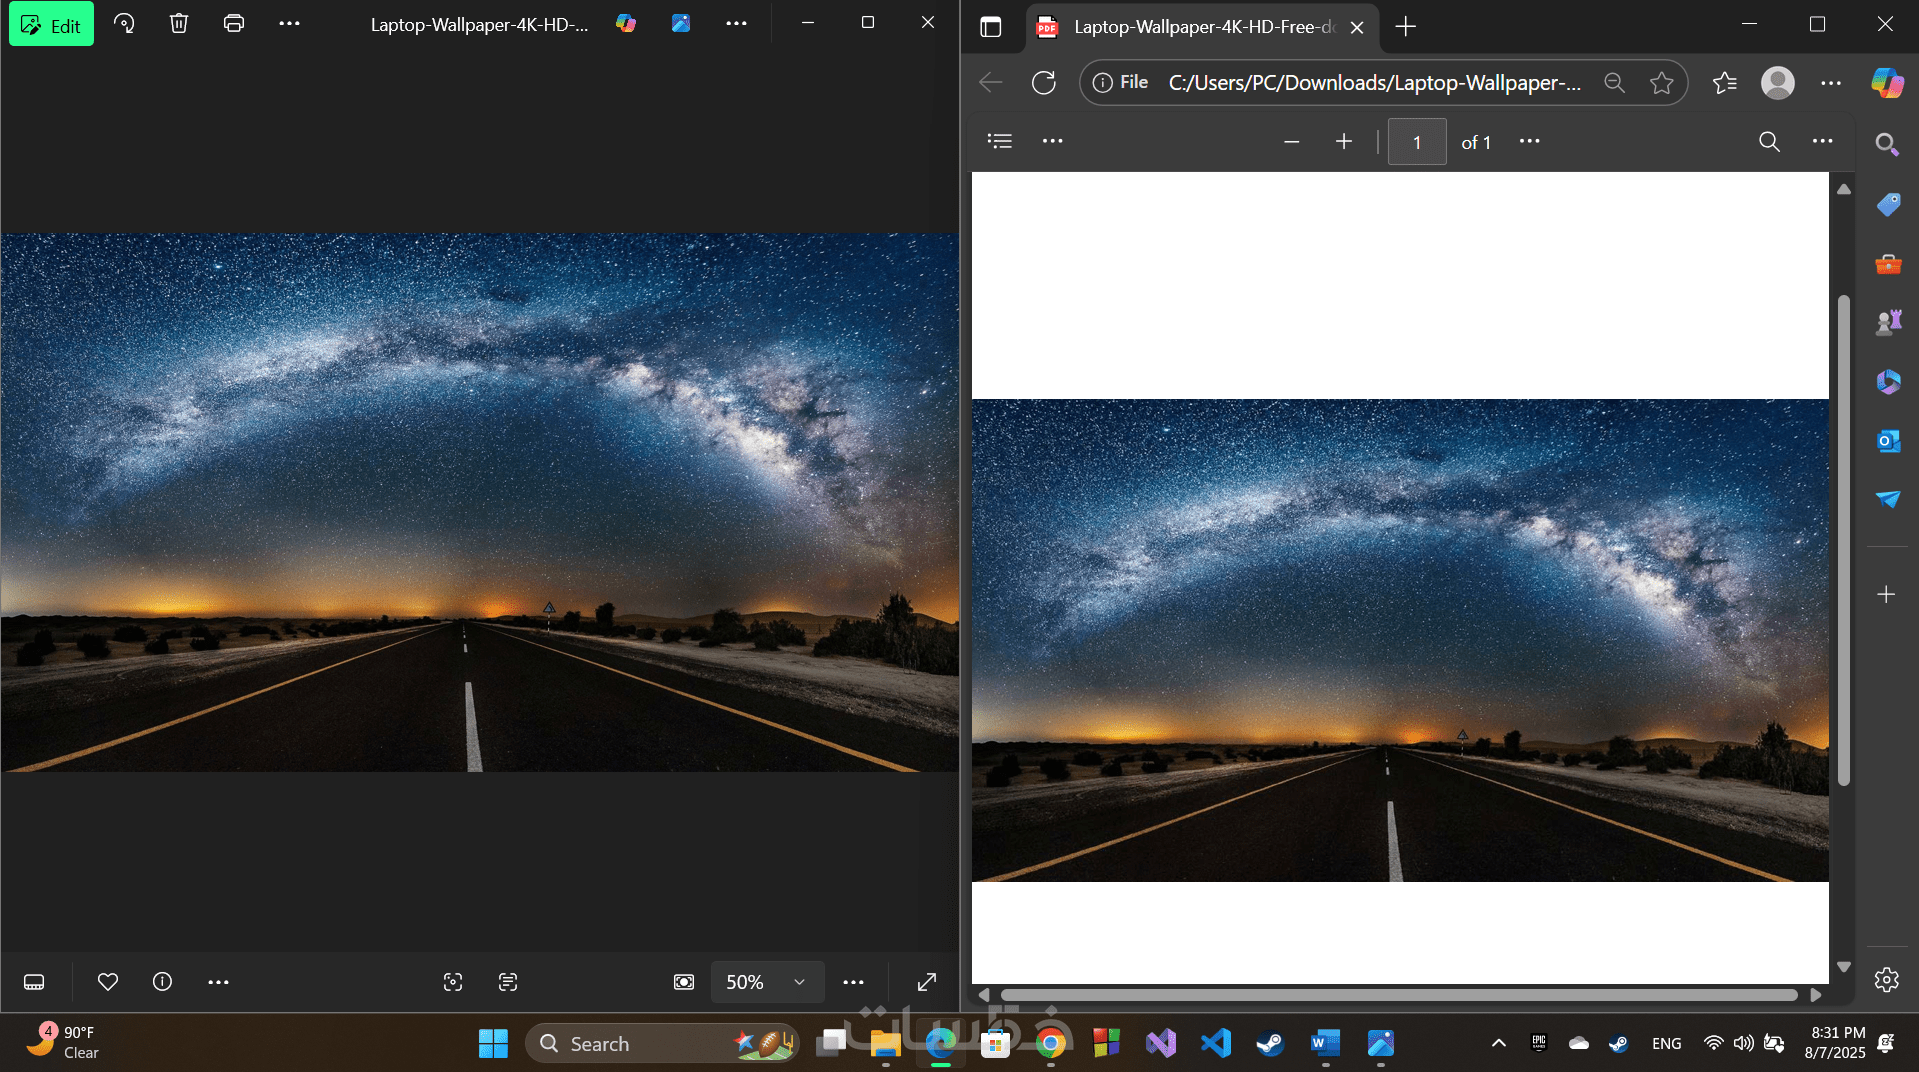Open Microsoft 365 in Edge sidebar

coord(1888,381)
